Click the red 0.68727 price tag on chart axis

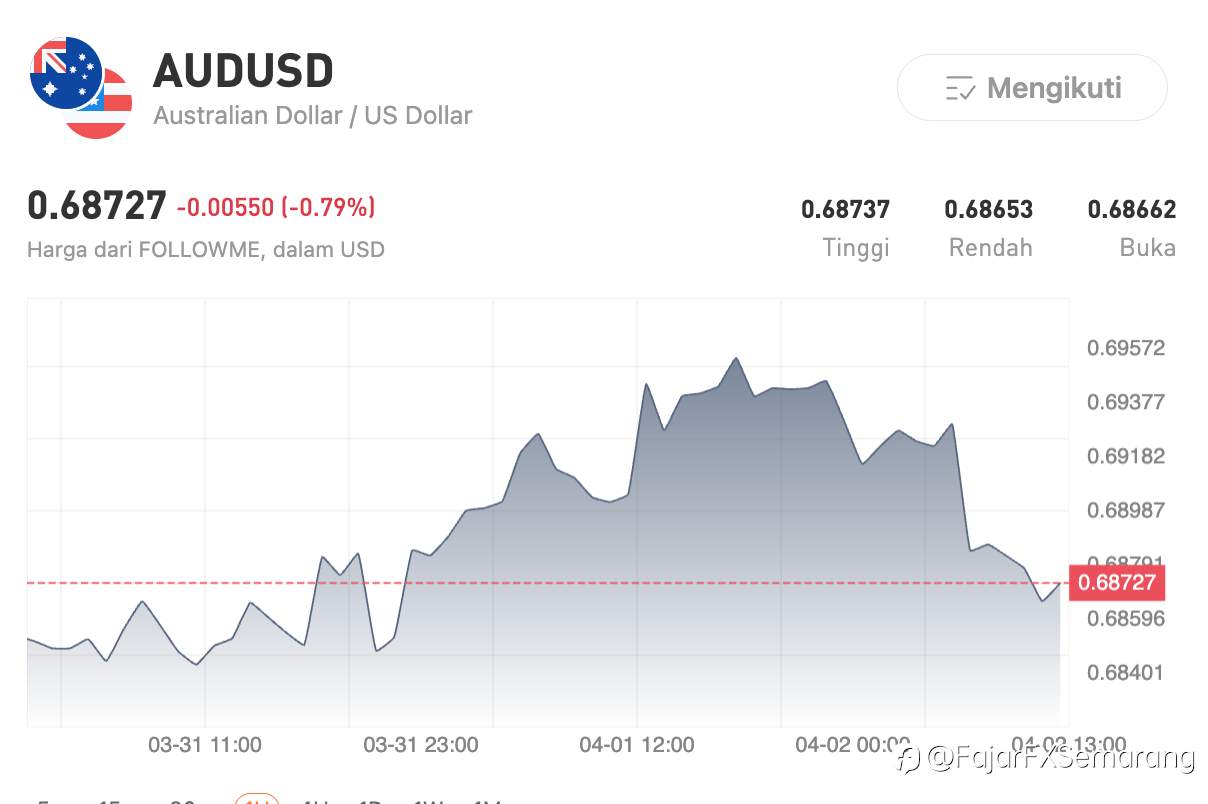pyautogui.click(x=1117, y=583)
